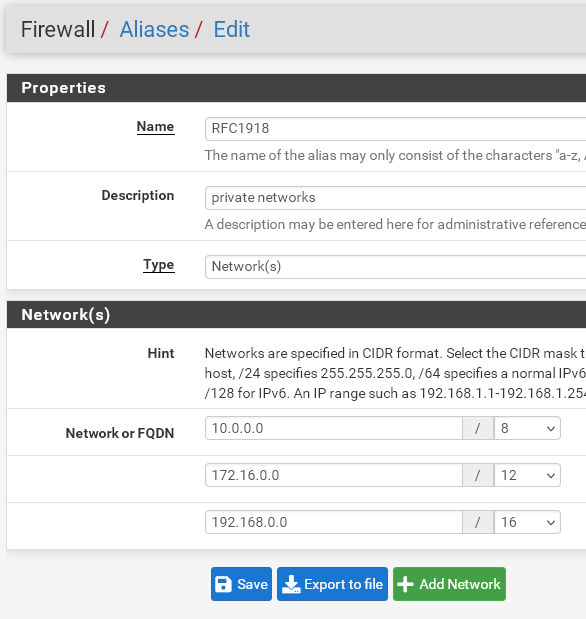
Task: Go to Aliases breadcrumb link
Action: [154, 30]
